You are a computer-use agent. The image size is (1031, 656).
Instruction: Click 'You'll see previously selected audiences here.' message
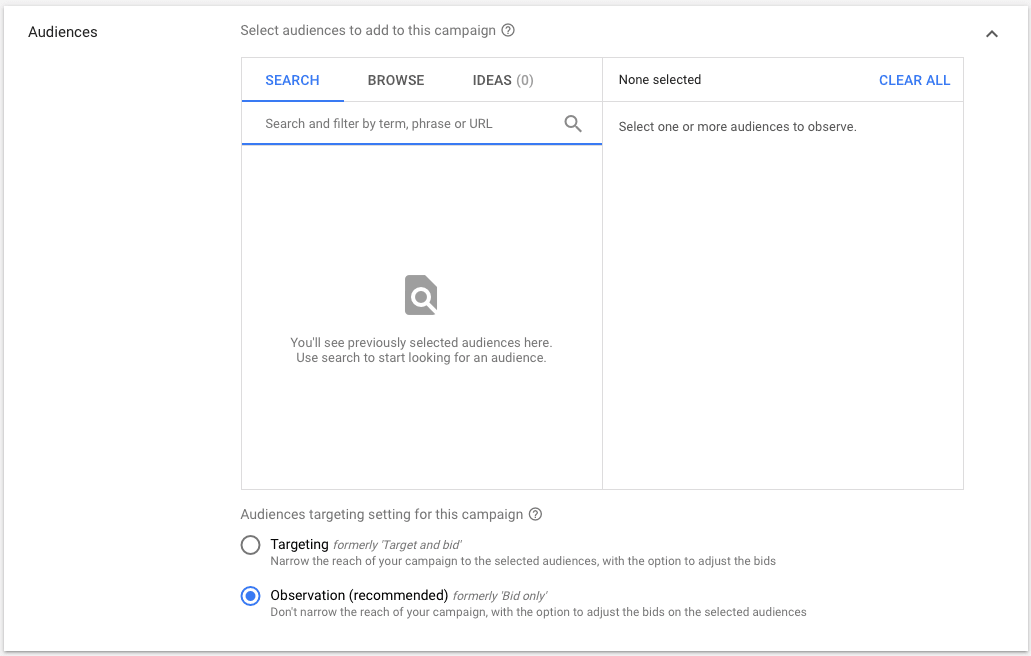pyautogui.click(x=421, y=342)
